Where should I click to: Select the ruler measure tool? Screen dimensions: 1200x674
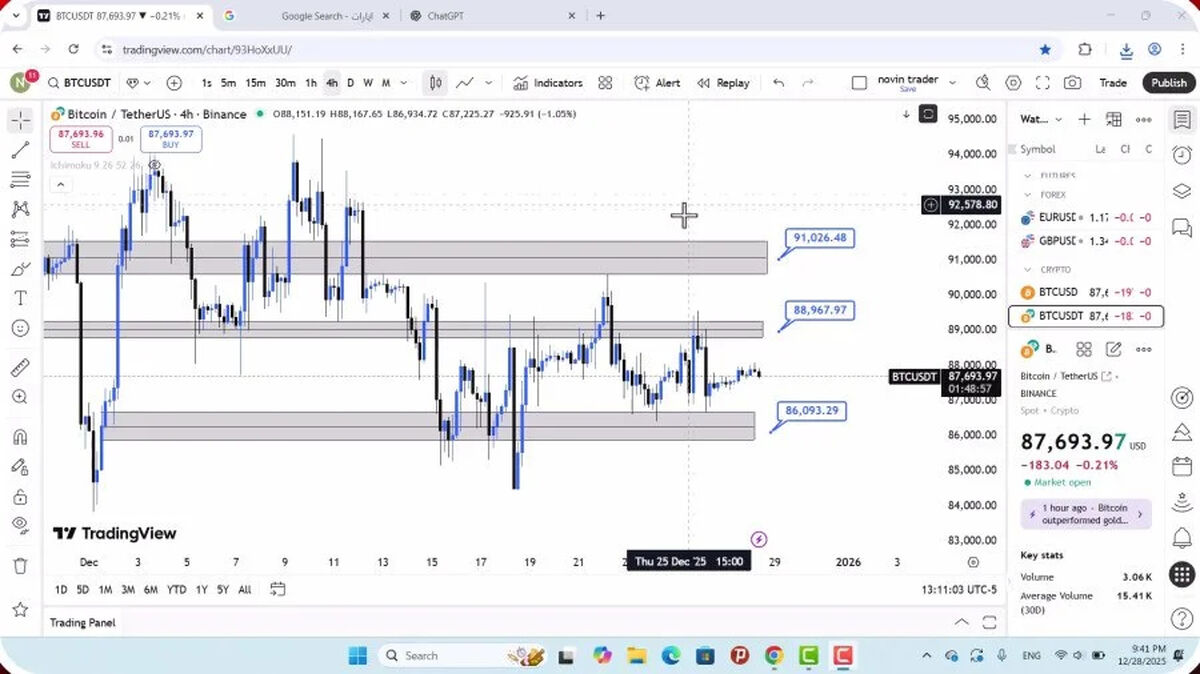point(20,367)
